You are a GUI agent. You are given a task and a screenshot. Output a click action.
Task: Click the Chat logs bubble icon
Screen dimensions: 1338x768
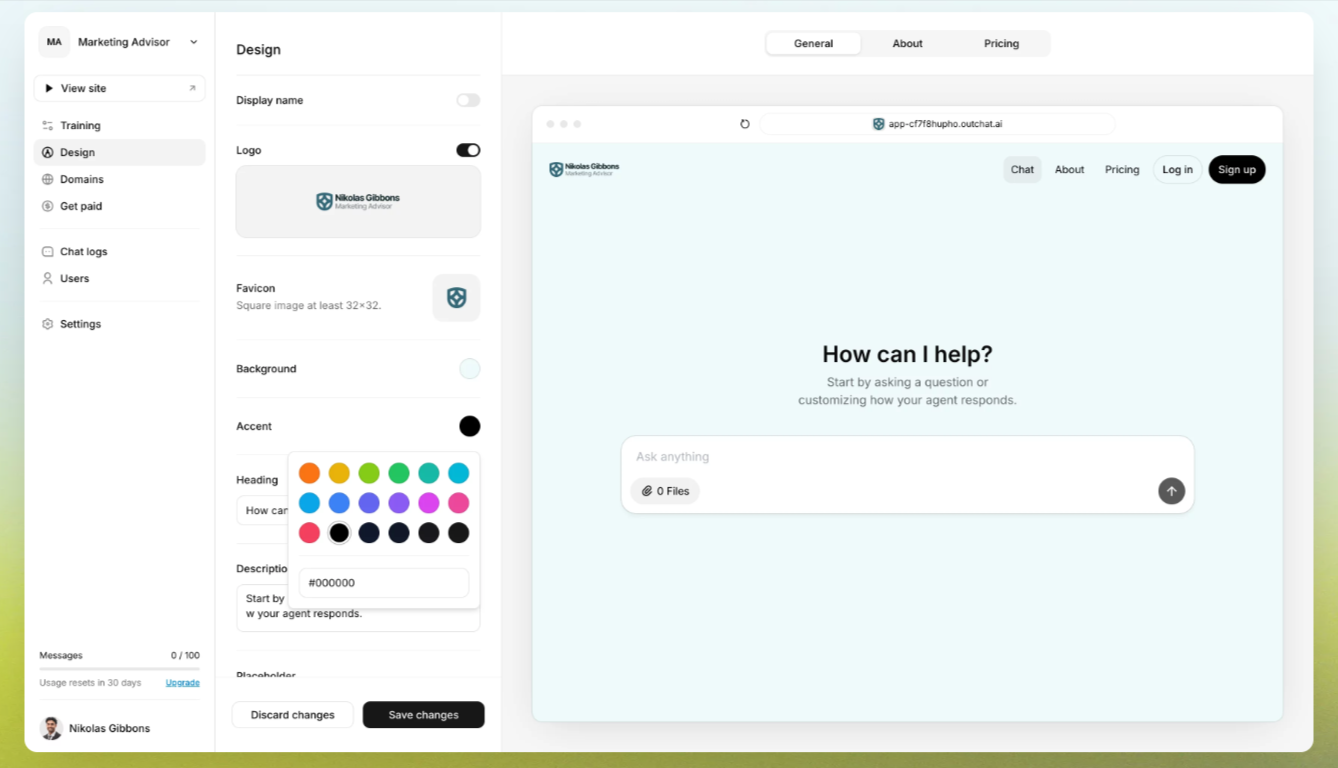tap(47, 252)
